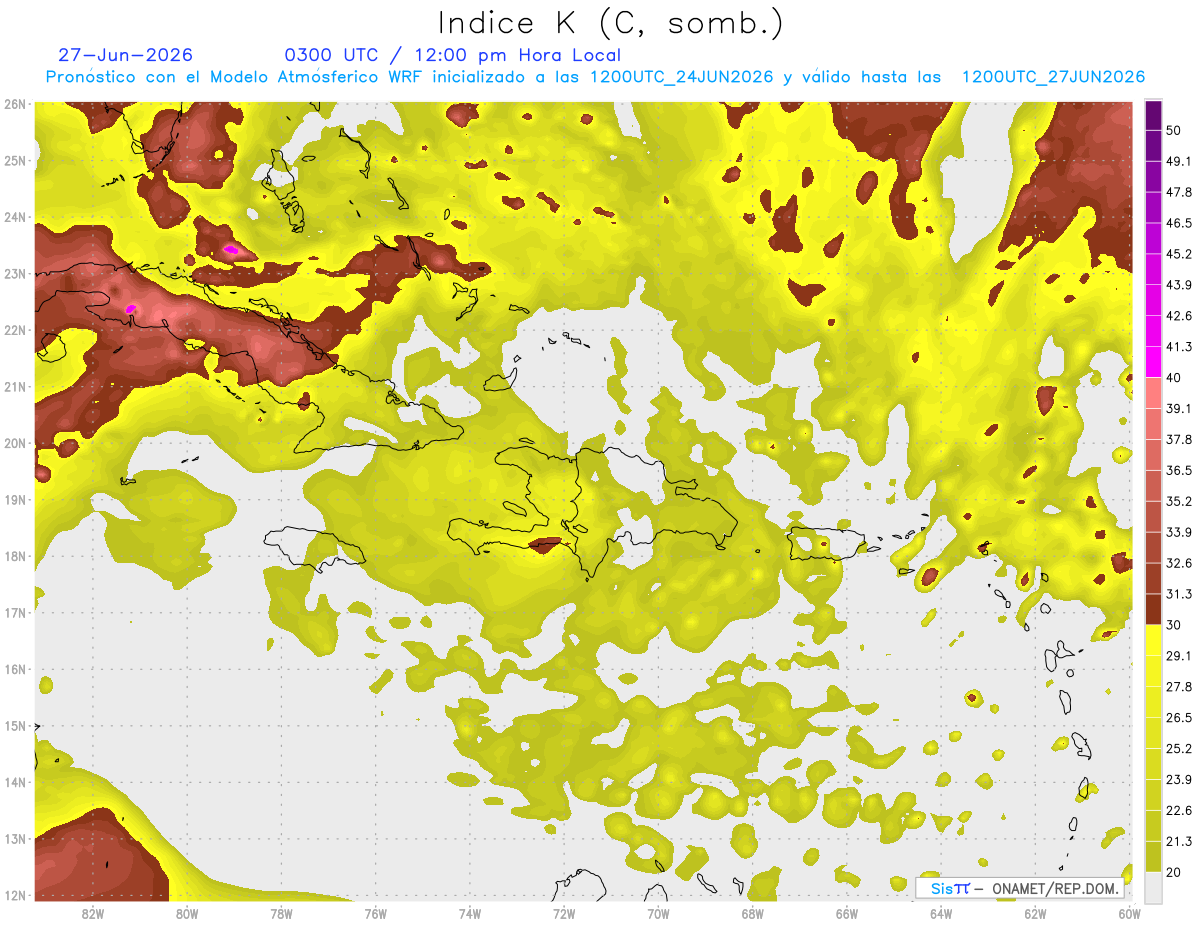Image resolution: width=1200 pixels, height=927 pixels.
Task: Click the colorbar value 41.3
Action: (1179, 347)
